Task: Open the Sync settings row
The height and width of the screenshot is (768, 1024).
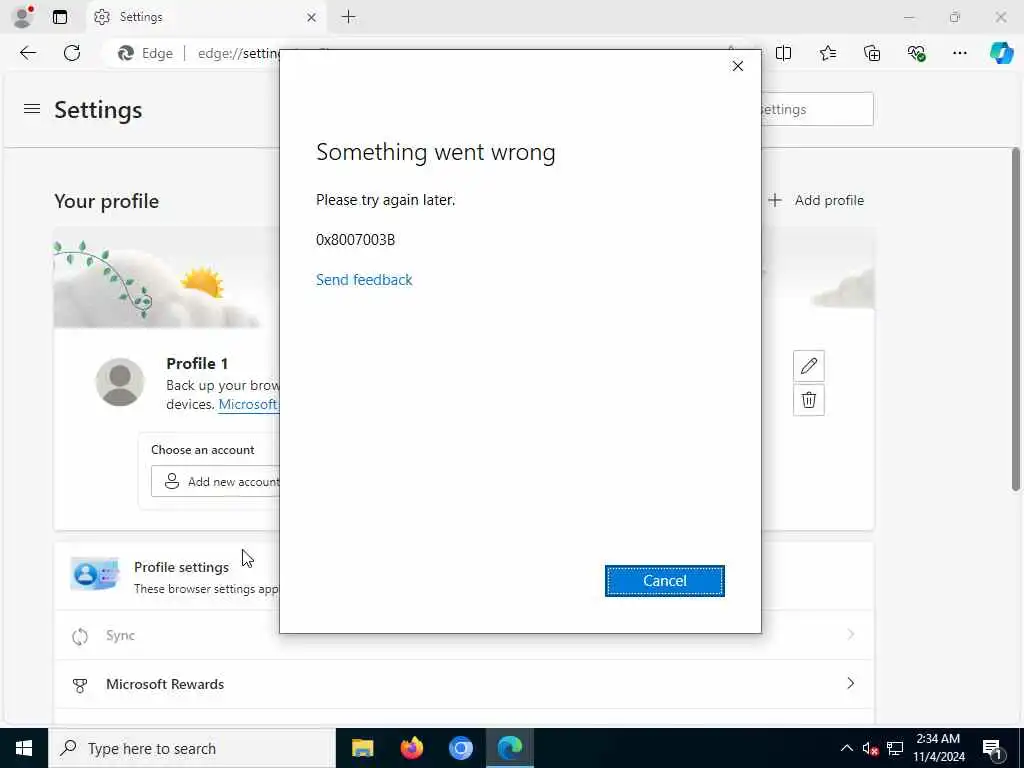Action: 464,635
